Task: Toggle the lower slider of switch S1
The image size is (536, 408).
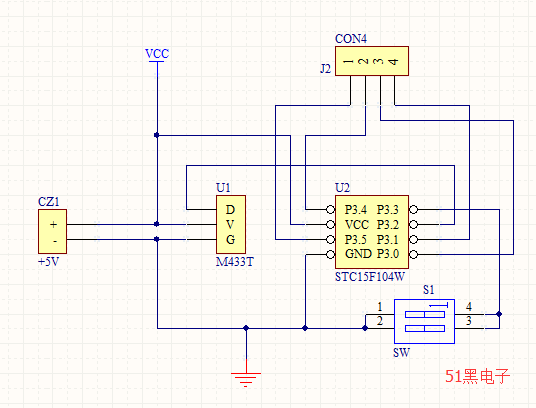Action: (x=425, y=328)
